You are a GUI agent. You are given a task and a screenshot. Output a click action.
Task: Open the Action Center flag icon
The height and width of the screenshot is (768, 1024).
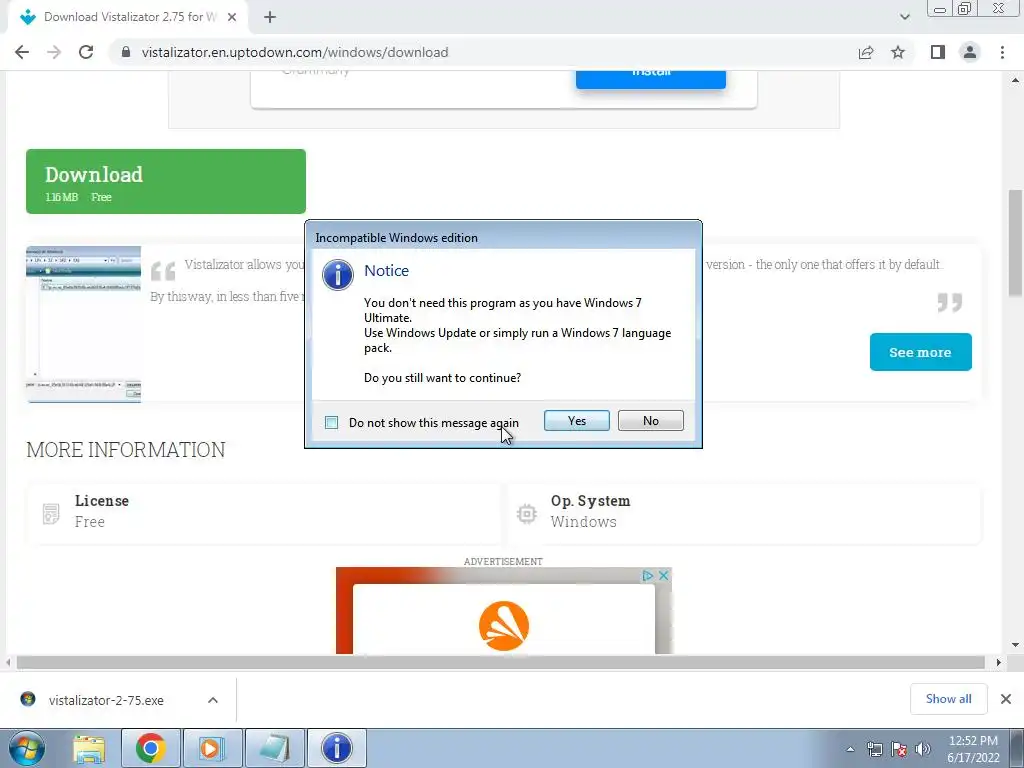click(x=899, y=749)
